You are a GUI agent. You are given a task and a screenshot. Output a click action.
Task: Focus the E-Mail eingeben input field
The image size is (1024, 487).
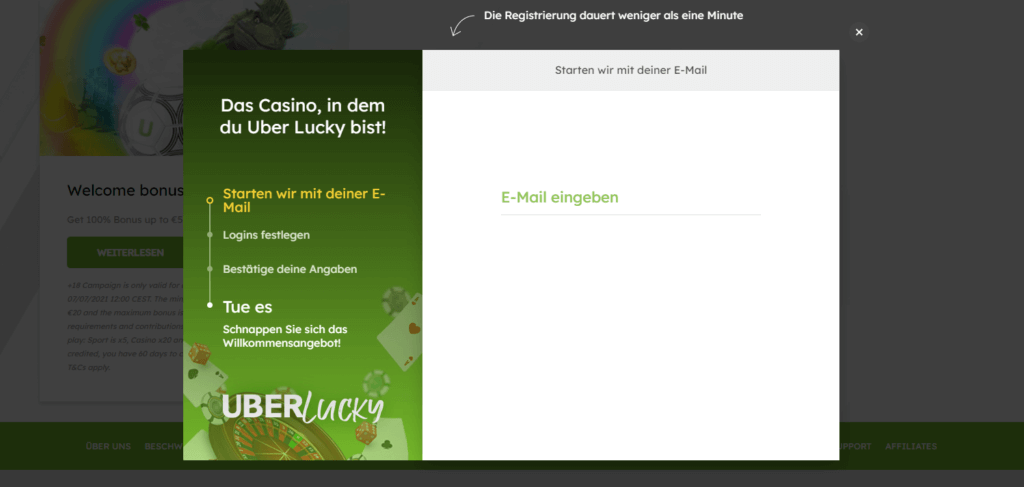coord(631,198)
